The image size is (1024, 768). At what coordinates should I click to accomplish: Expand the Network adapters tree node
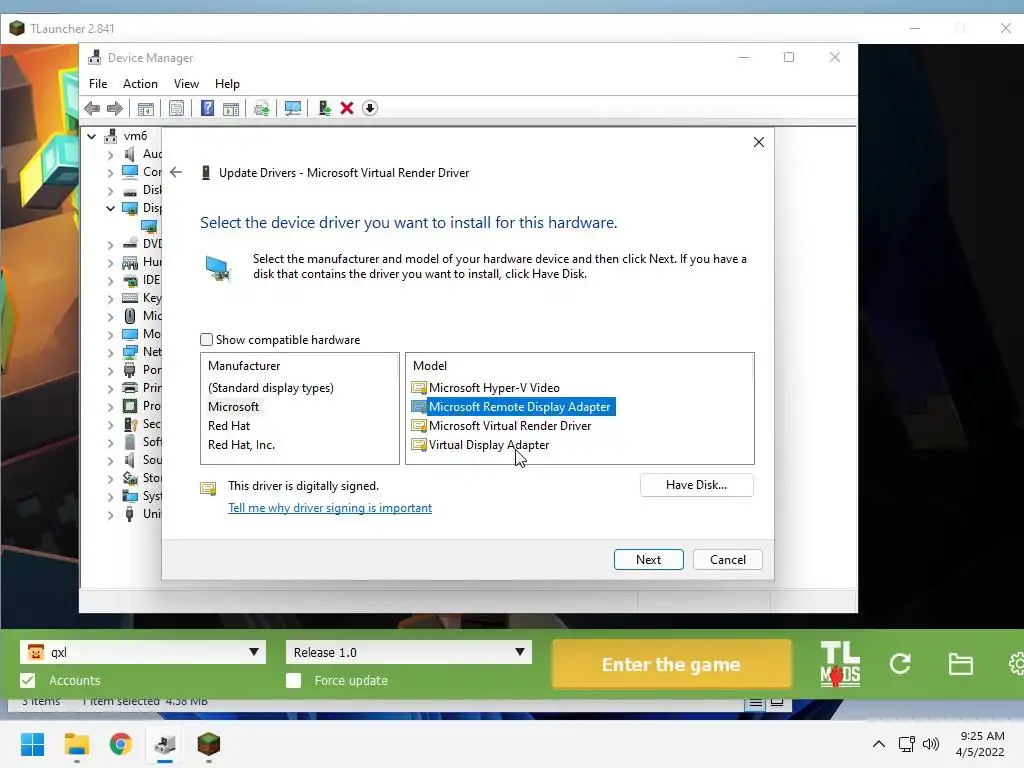click(x=110, y=353)
